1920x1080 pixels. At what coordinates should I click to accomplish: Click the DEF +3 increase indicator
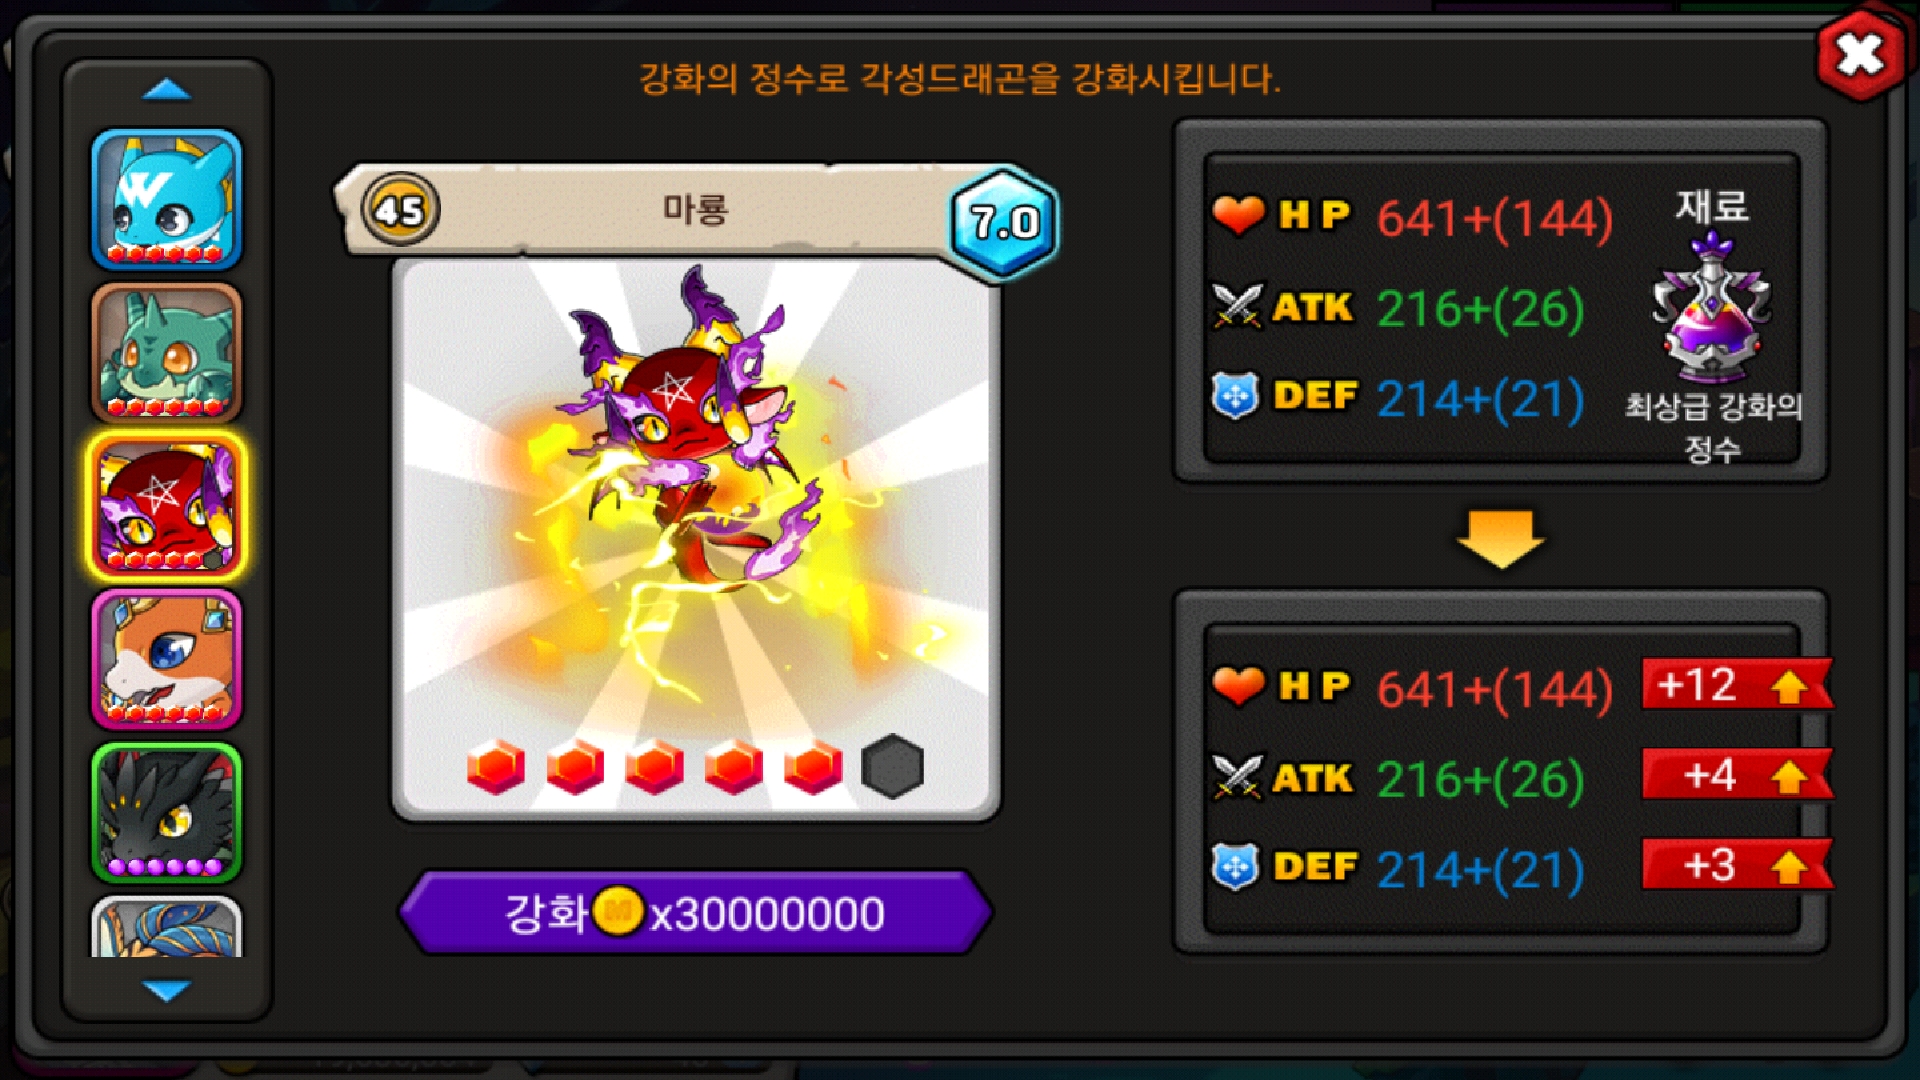point(1737,865)
